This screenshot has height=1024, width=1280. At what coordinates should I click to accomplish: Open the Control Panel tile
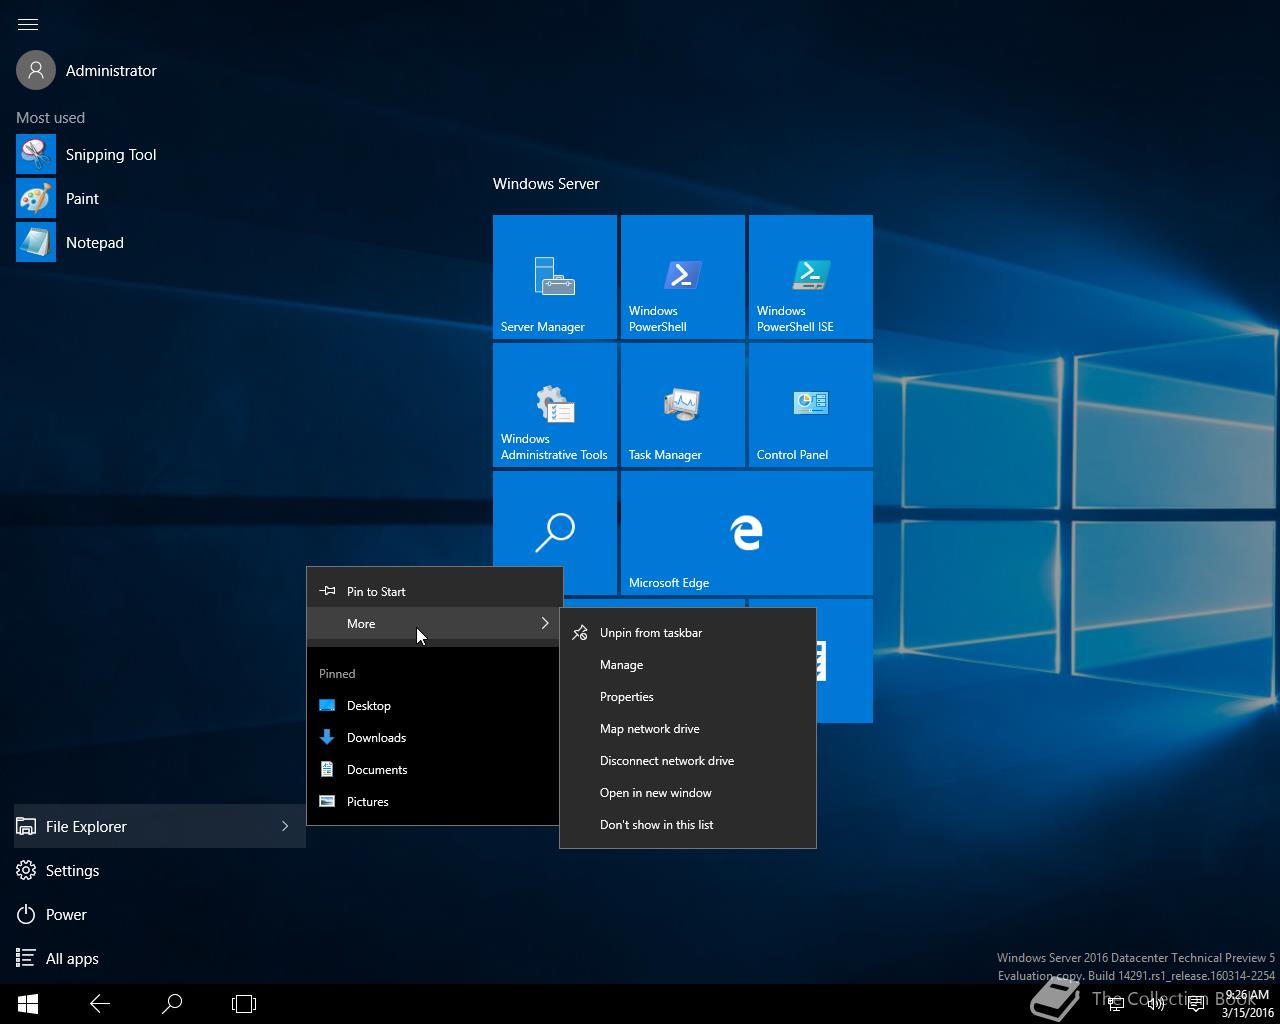click(x=811, y=405)
